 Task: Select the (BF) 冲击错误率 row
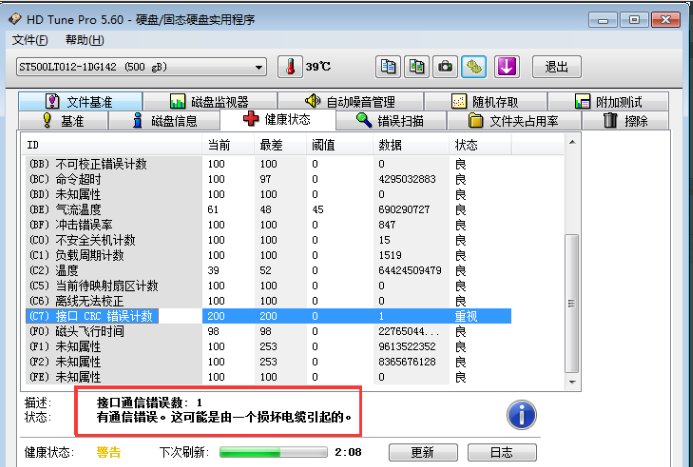point(268,225)
